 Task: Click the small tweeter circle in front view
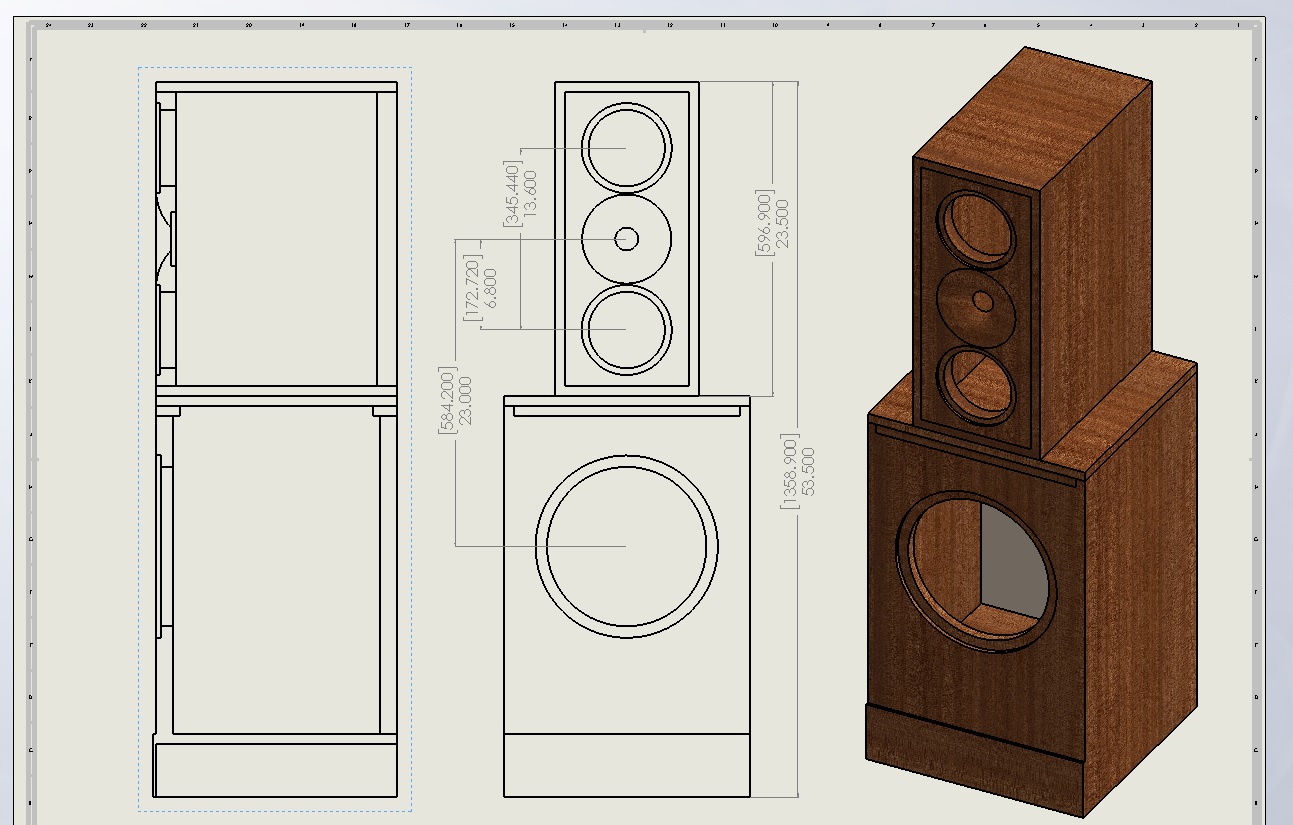(627, 238)
